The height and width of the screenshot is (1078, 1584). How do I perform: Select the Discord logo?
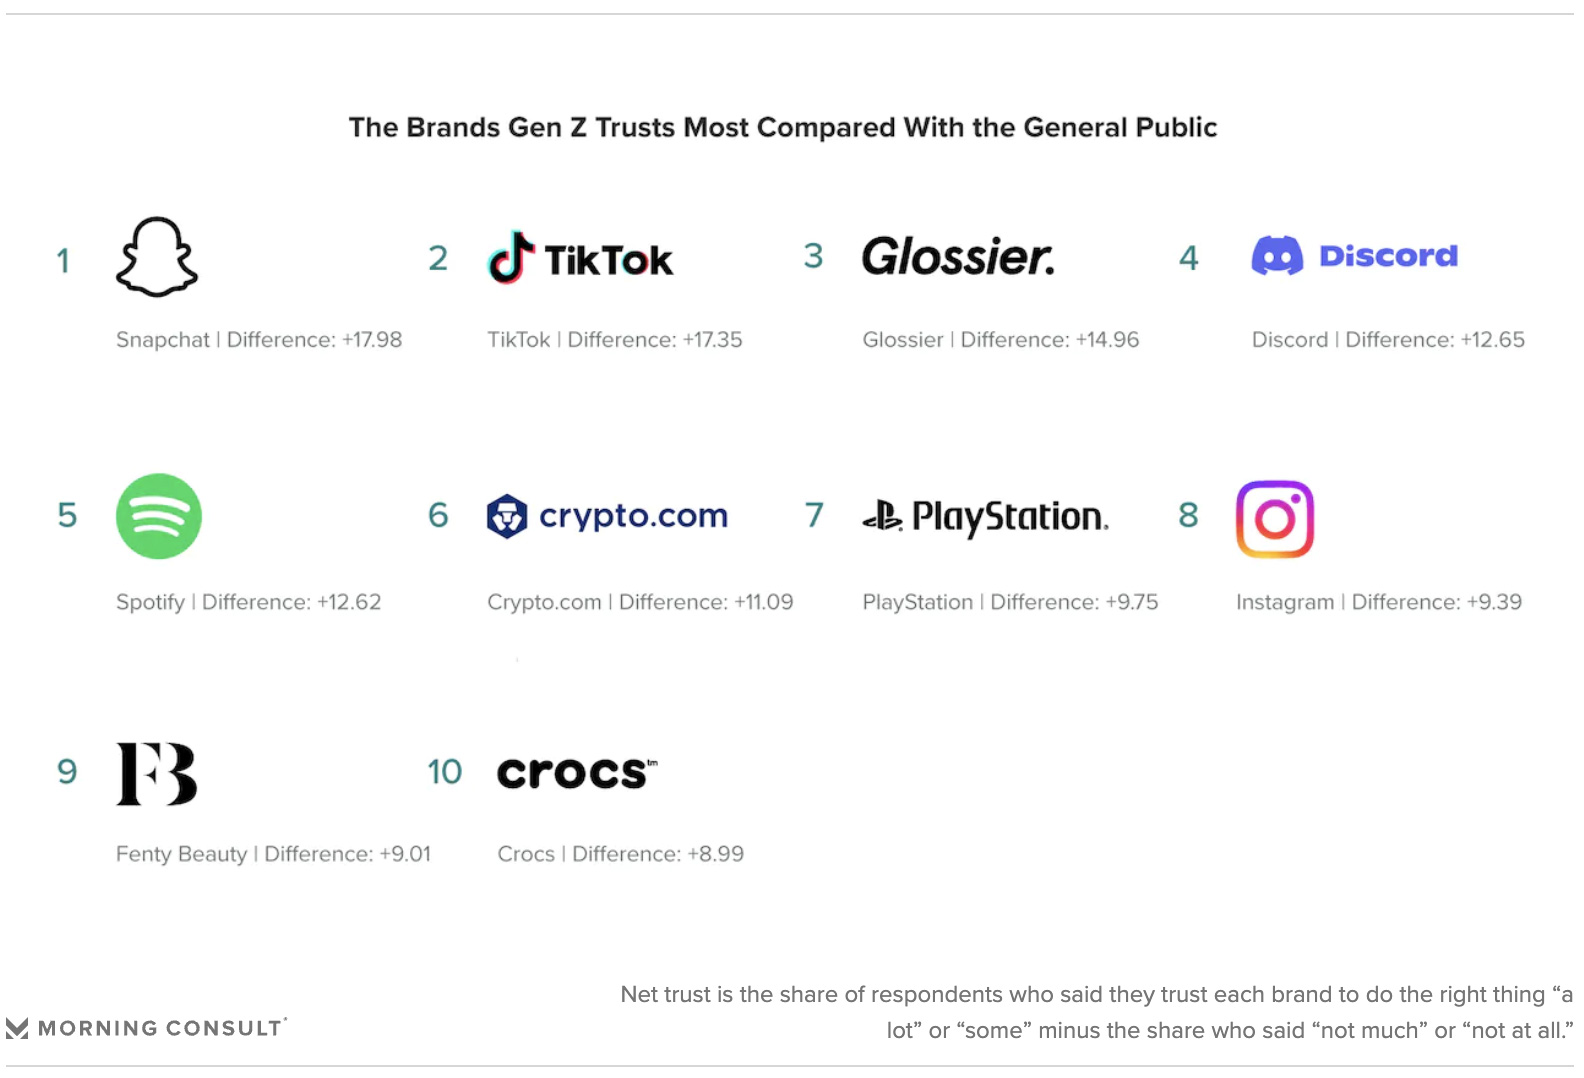[1354, 256]
